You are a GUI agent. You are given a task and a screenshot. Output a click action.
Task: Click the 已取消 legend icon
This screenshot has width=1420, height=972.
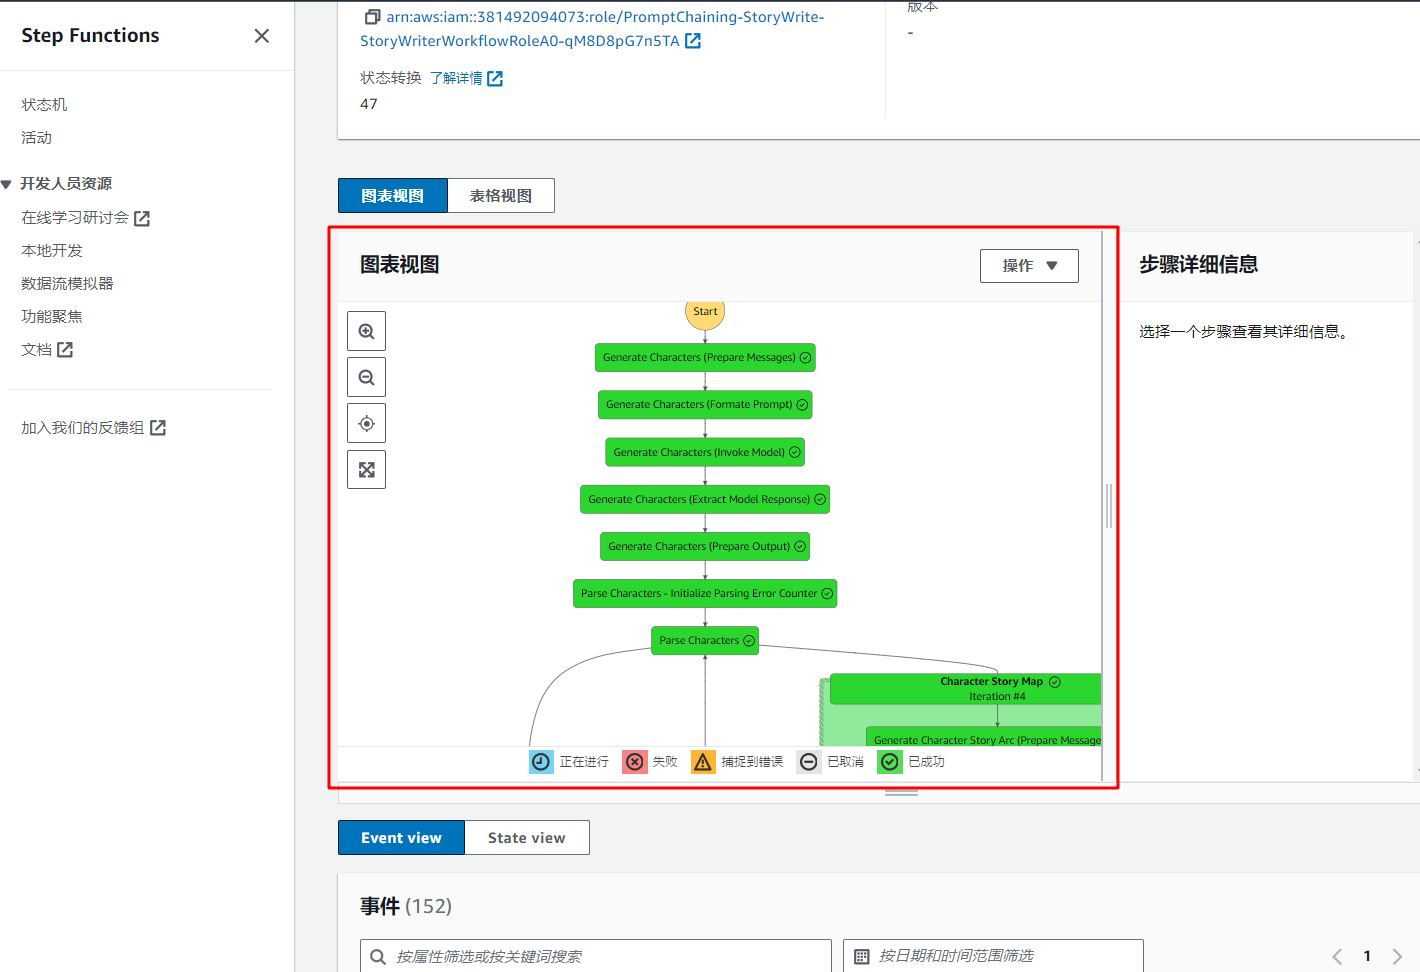(x=809, y=762)
